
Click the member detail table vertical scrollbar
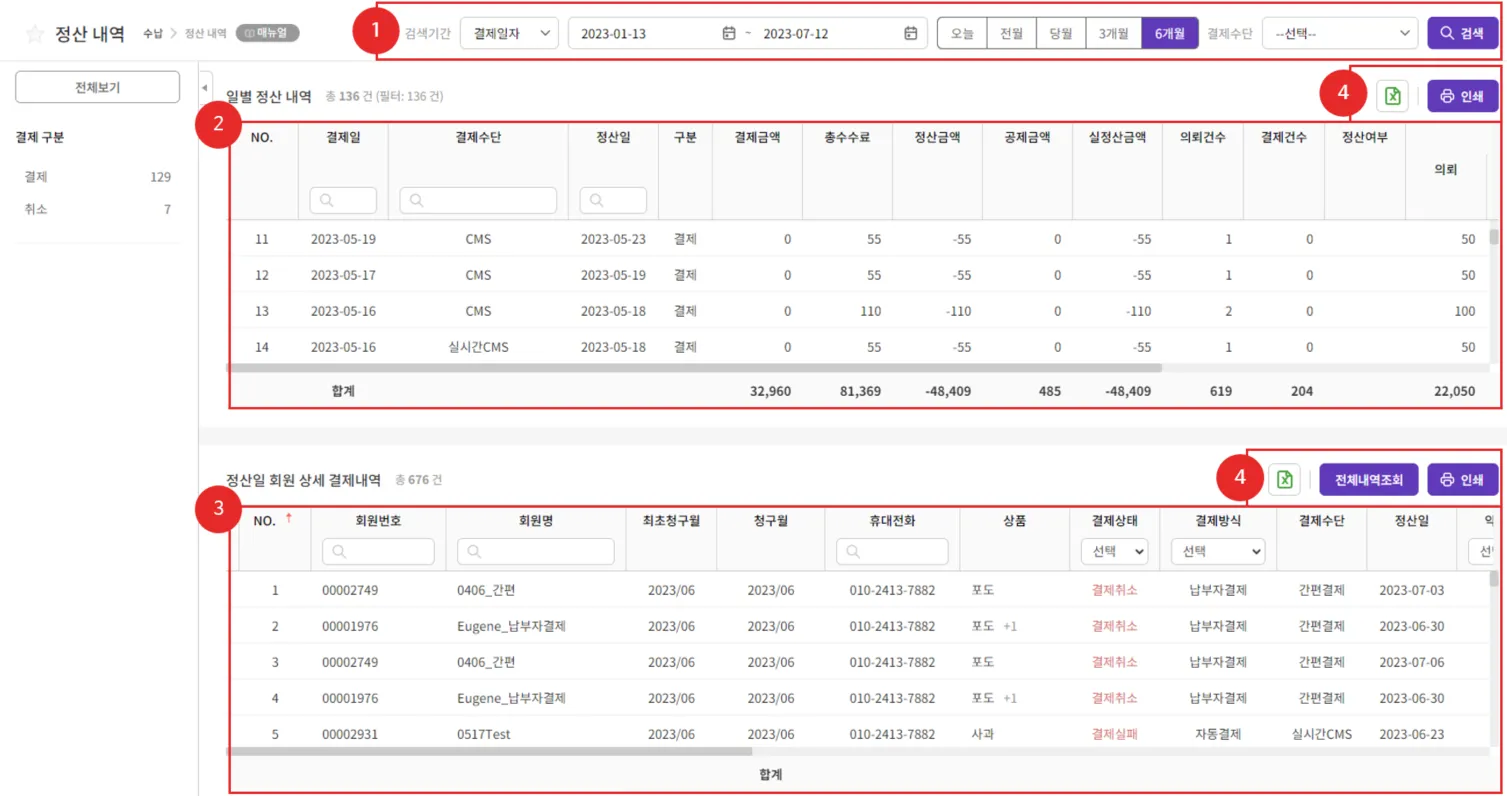click(1494, 580)
